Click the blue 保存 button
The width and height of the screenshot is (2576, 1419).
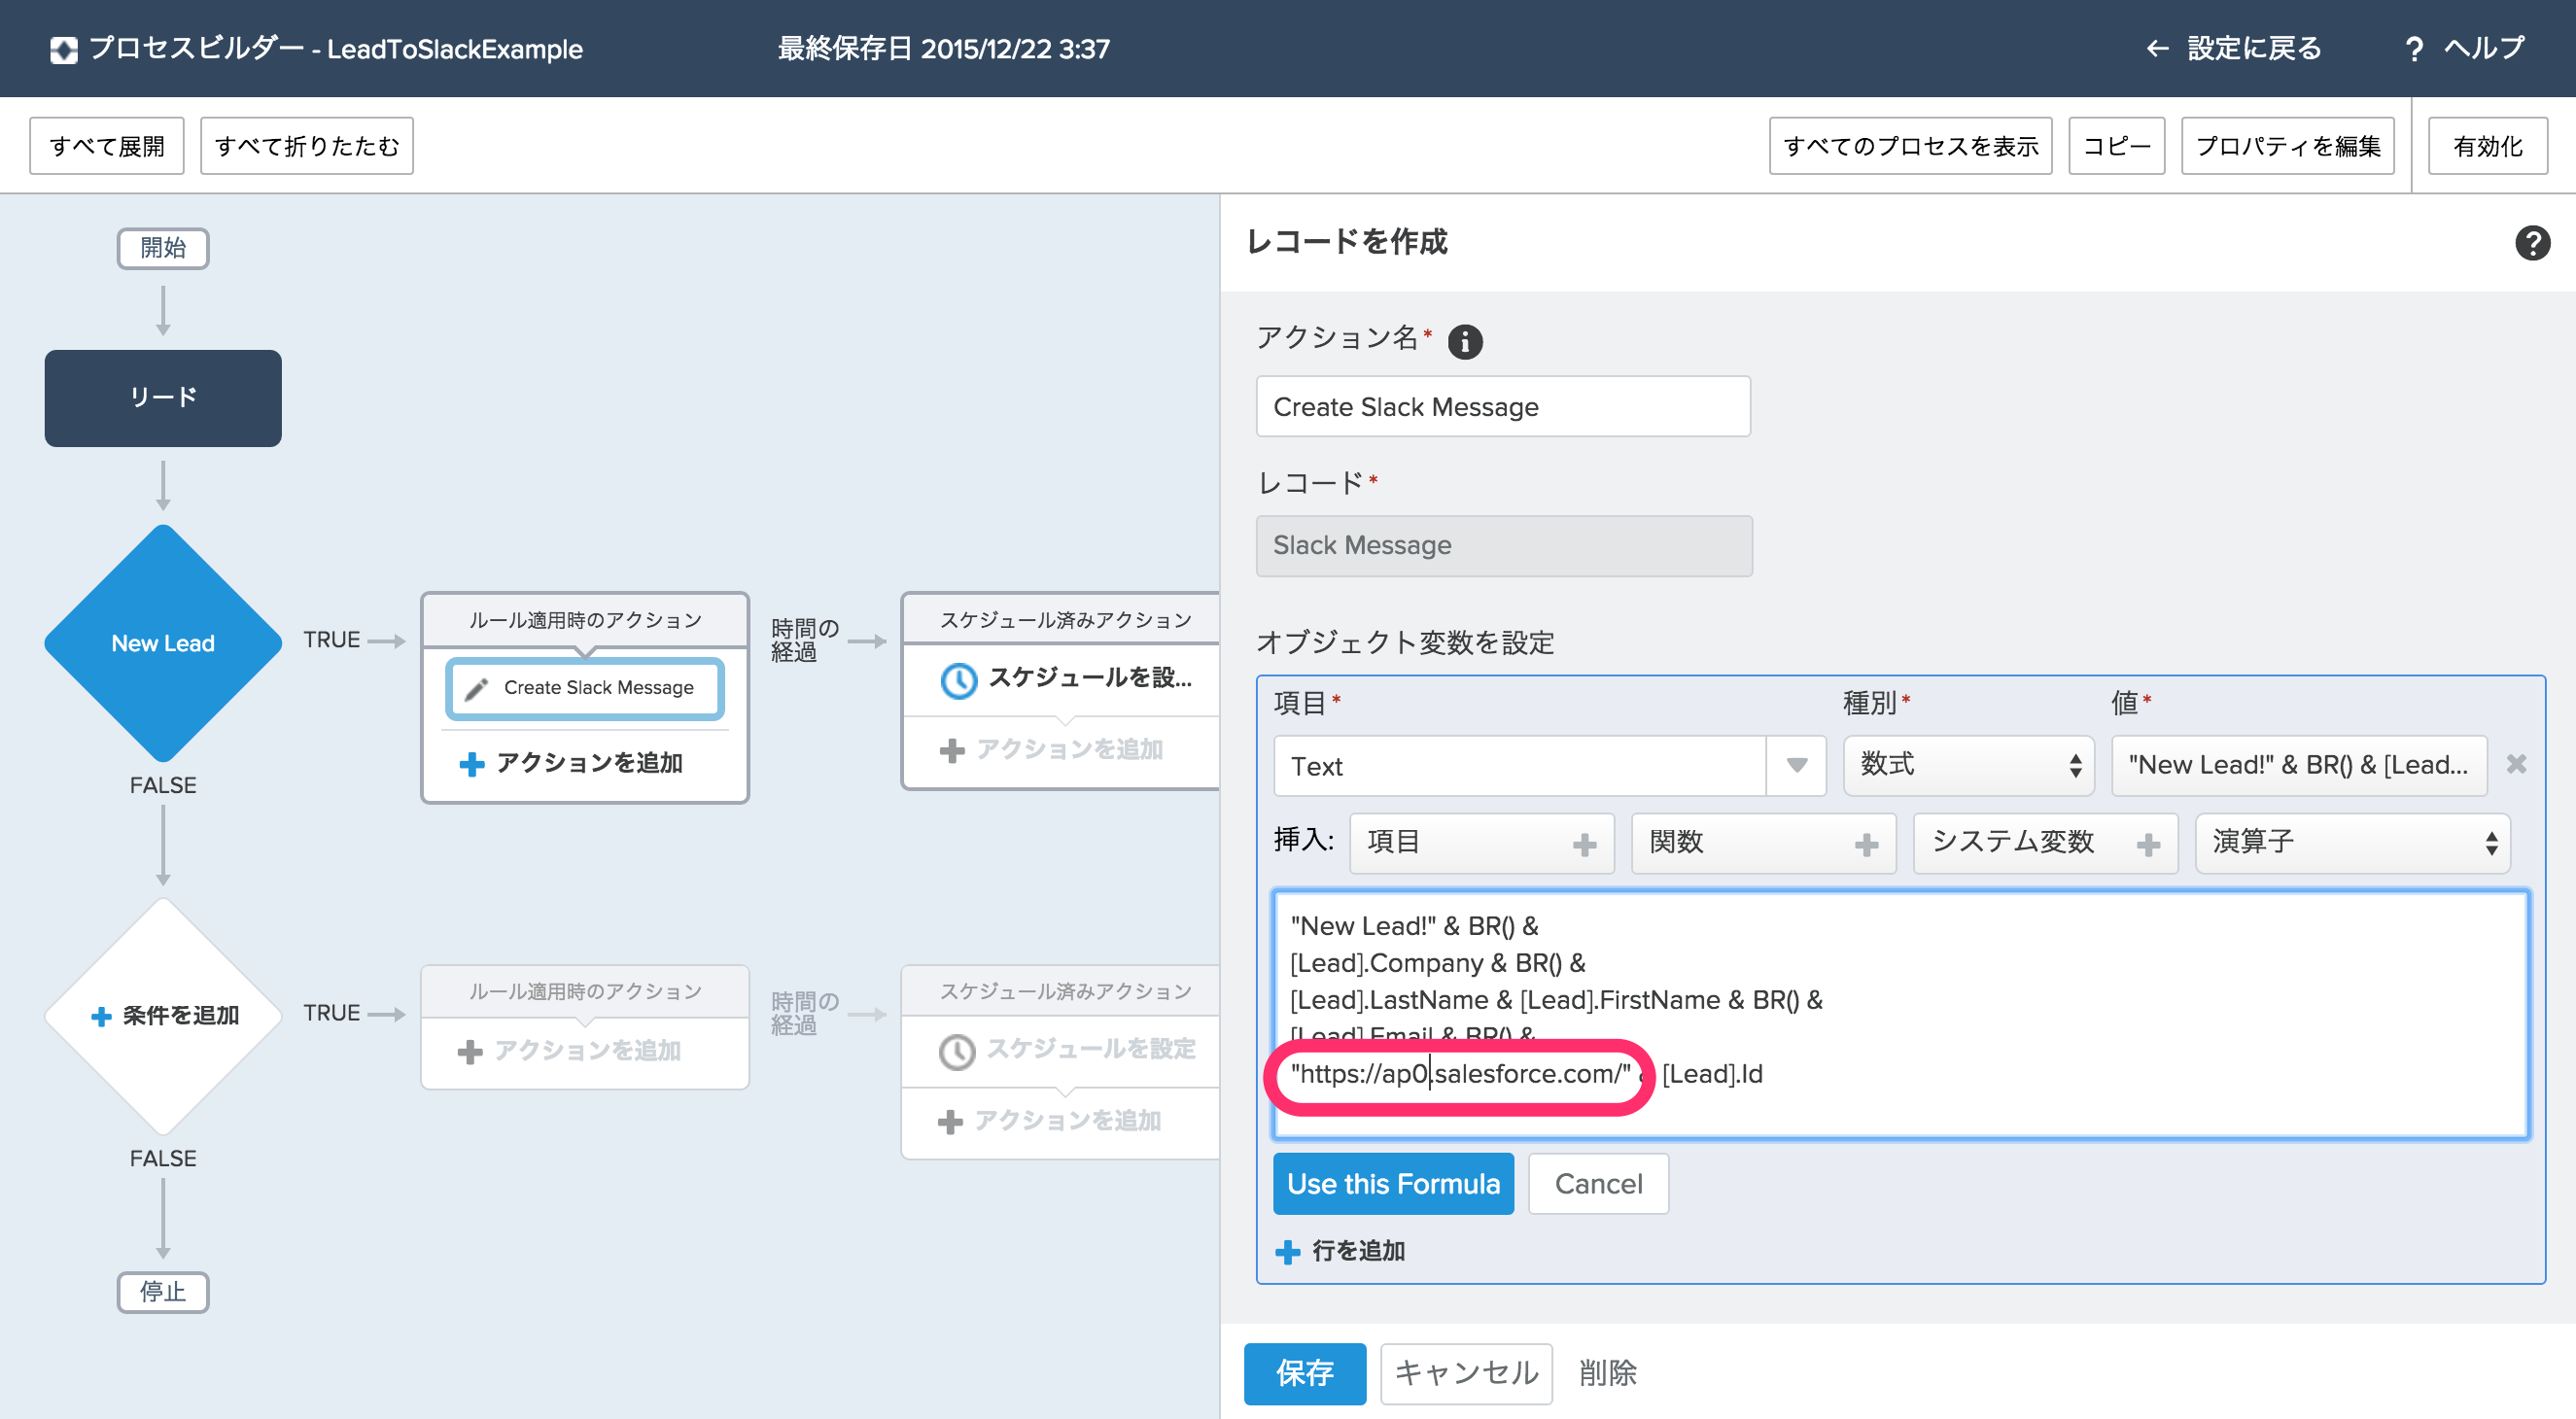click(1305, 1373)
